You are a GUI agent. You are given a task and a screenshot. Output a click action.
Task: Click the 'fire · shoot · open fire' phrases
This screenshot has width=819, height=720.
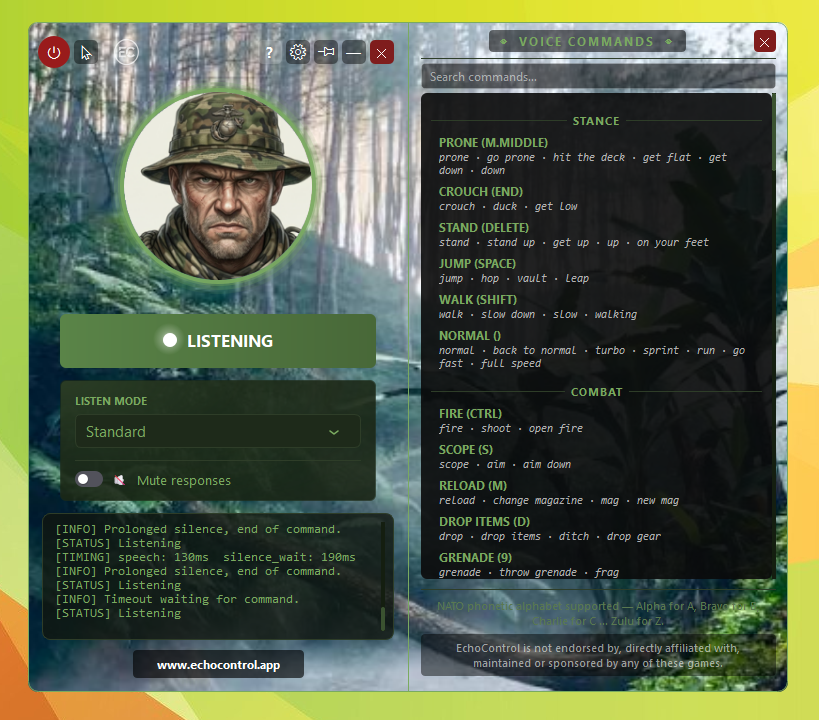[x=511, y=428]
